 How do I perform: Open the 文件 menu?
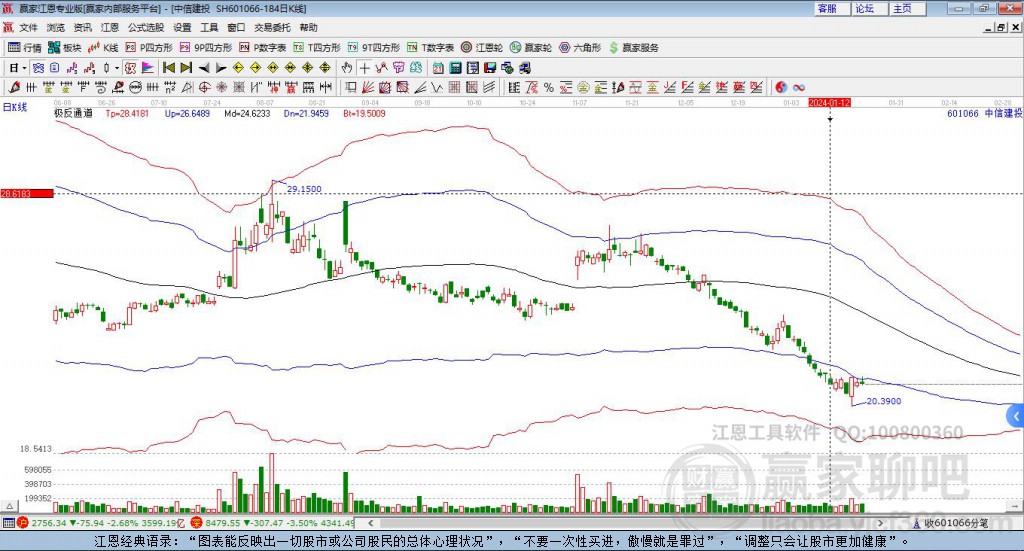point(28,27)
